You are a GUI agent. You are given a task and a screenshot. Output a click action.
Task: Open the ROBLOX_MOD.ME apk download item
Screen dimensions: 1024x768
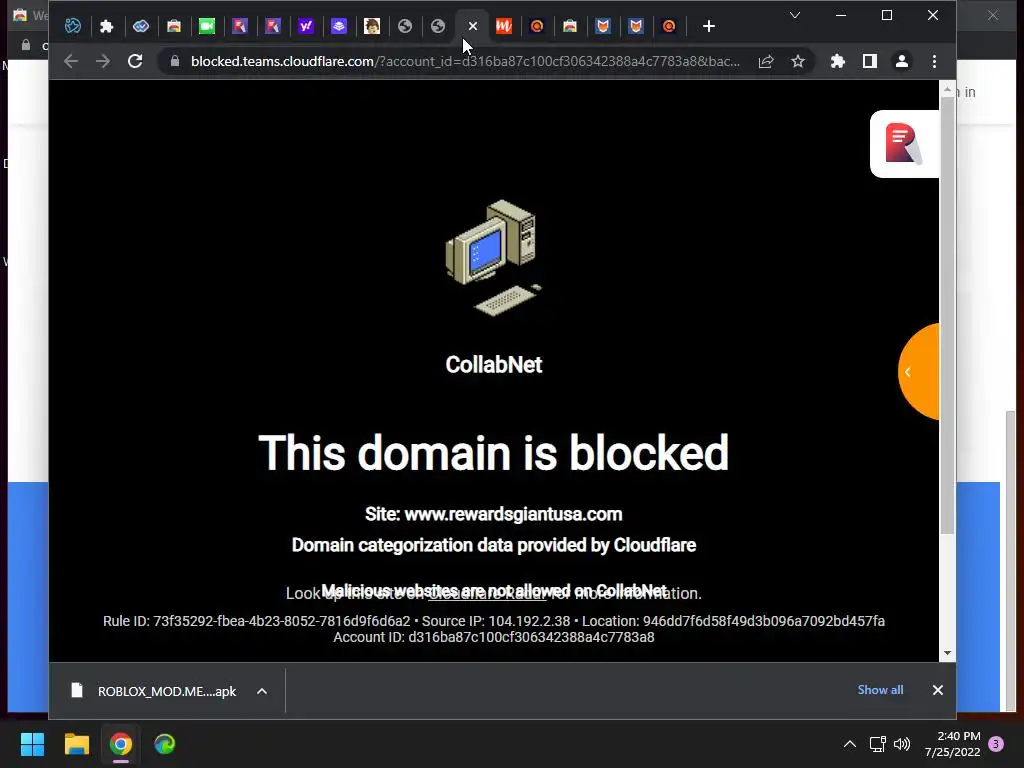(x=154, y=691)
